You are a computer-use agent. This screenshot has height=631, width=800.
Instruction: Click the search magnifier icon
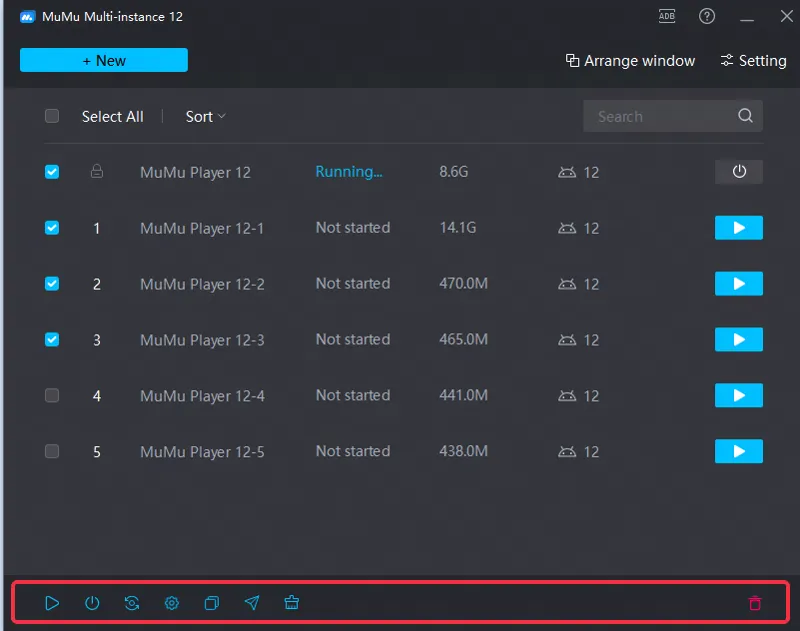click(745, 116)
